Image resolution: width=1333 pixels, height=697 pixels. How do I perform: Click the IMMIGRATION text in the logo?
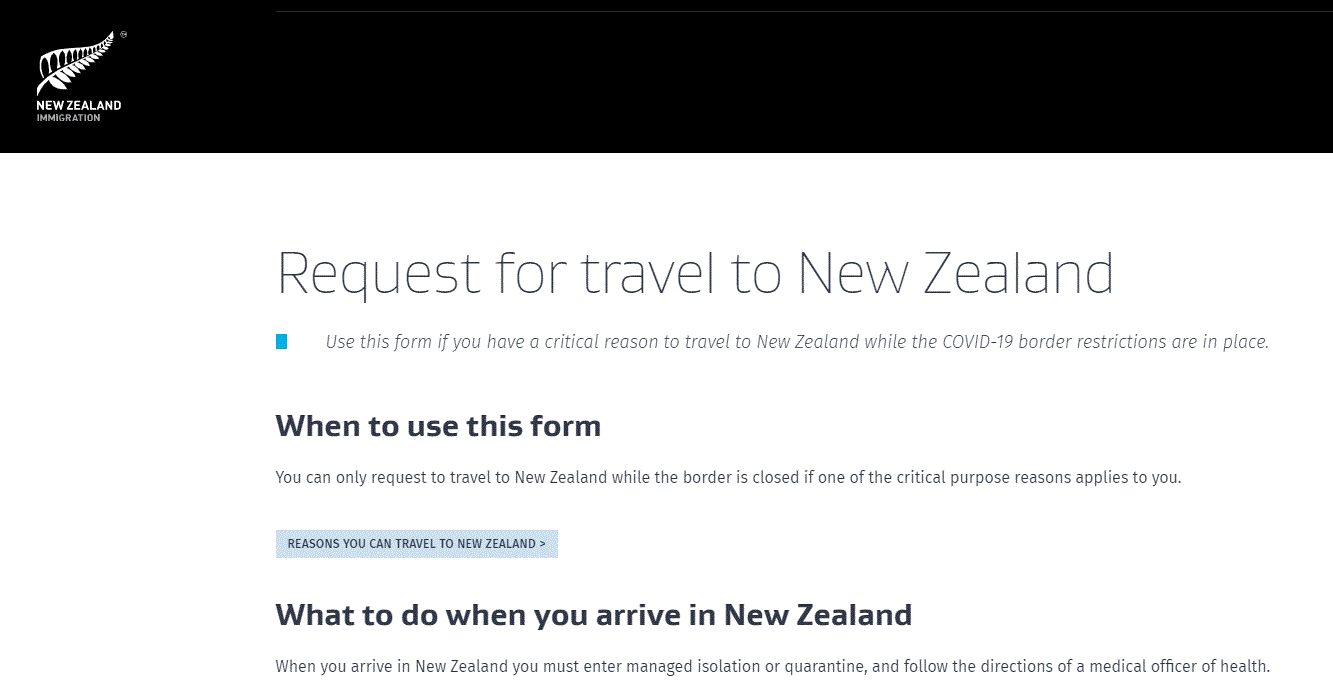[x=69, y=118]
